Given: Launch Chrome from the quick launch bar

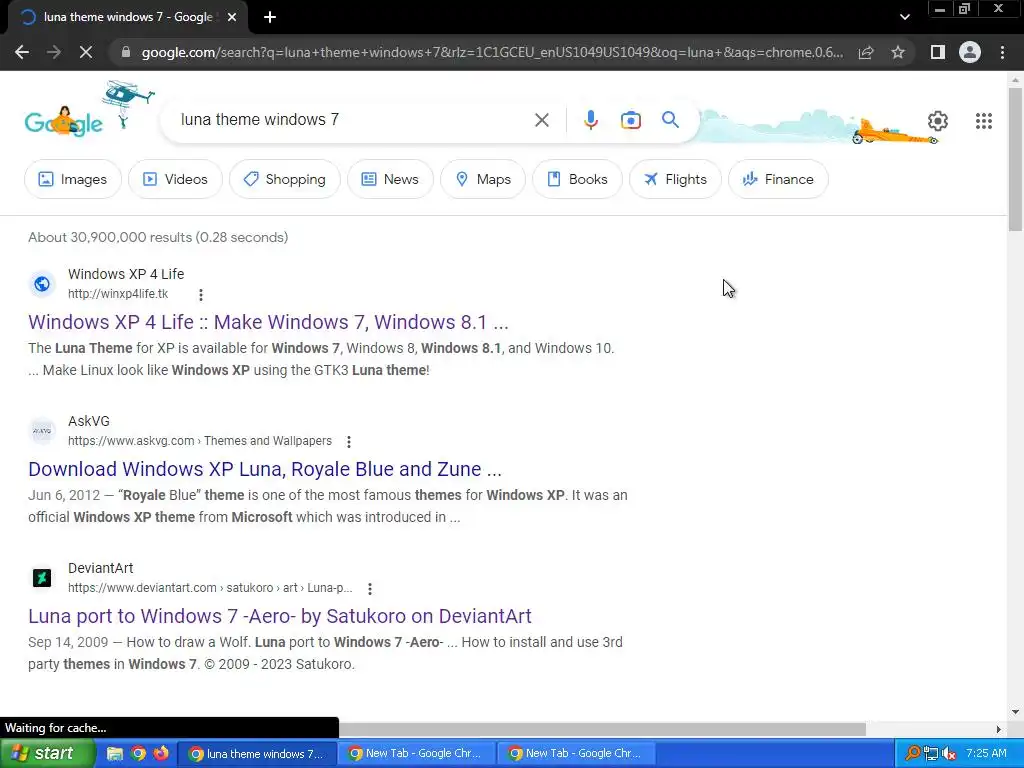Looking at the screenshot, I should [138, 754].
